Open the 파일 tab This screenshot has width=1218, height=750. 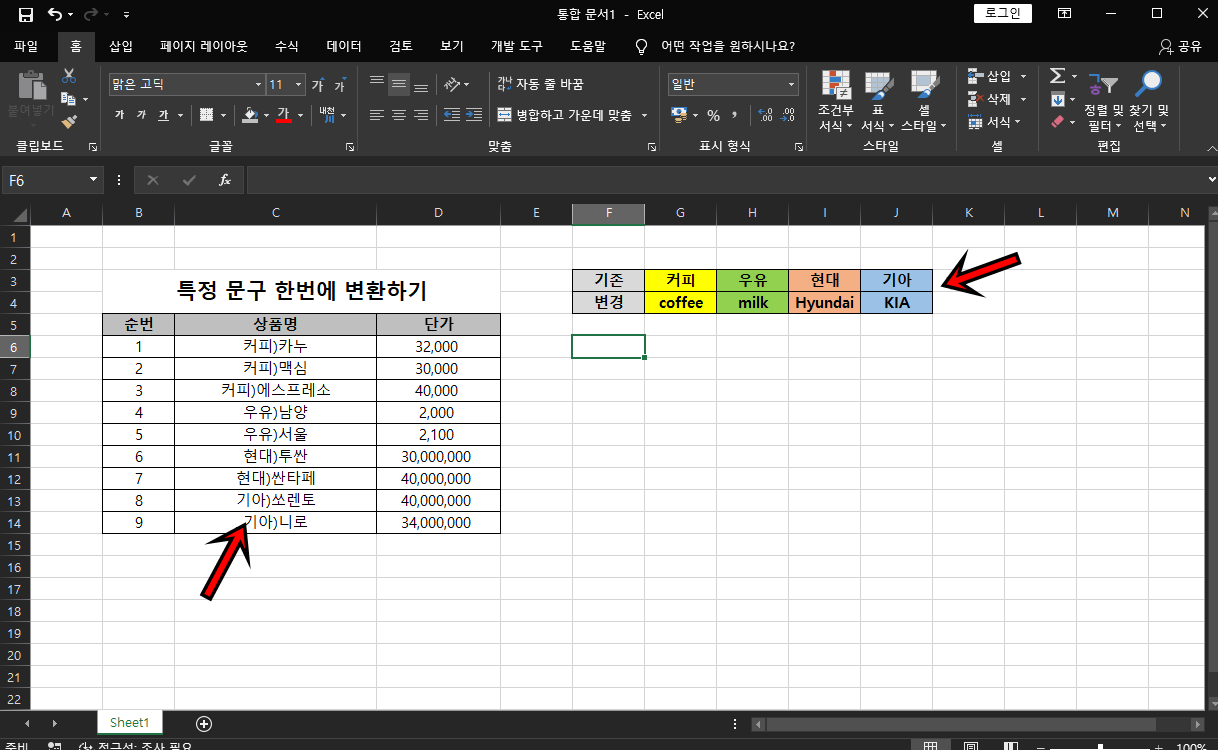tap(26, 46)
